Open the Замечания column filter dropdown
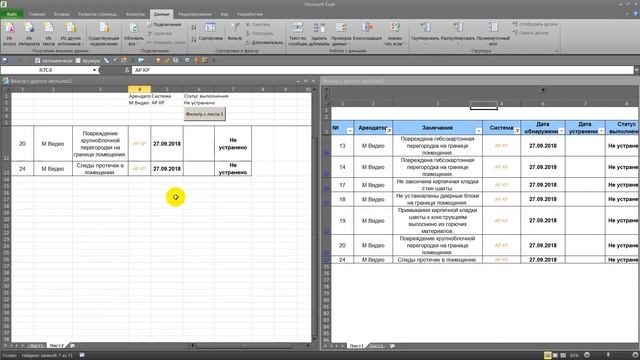 478,131
